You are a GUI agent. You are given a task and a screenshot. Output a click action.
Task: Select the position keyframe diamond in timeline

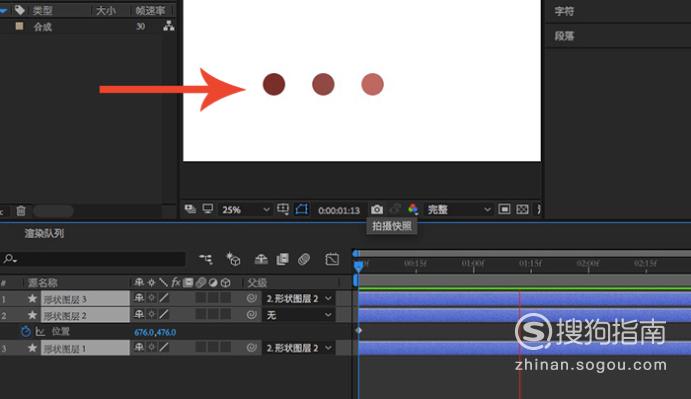point(359,330)
